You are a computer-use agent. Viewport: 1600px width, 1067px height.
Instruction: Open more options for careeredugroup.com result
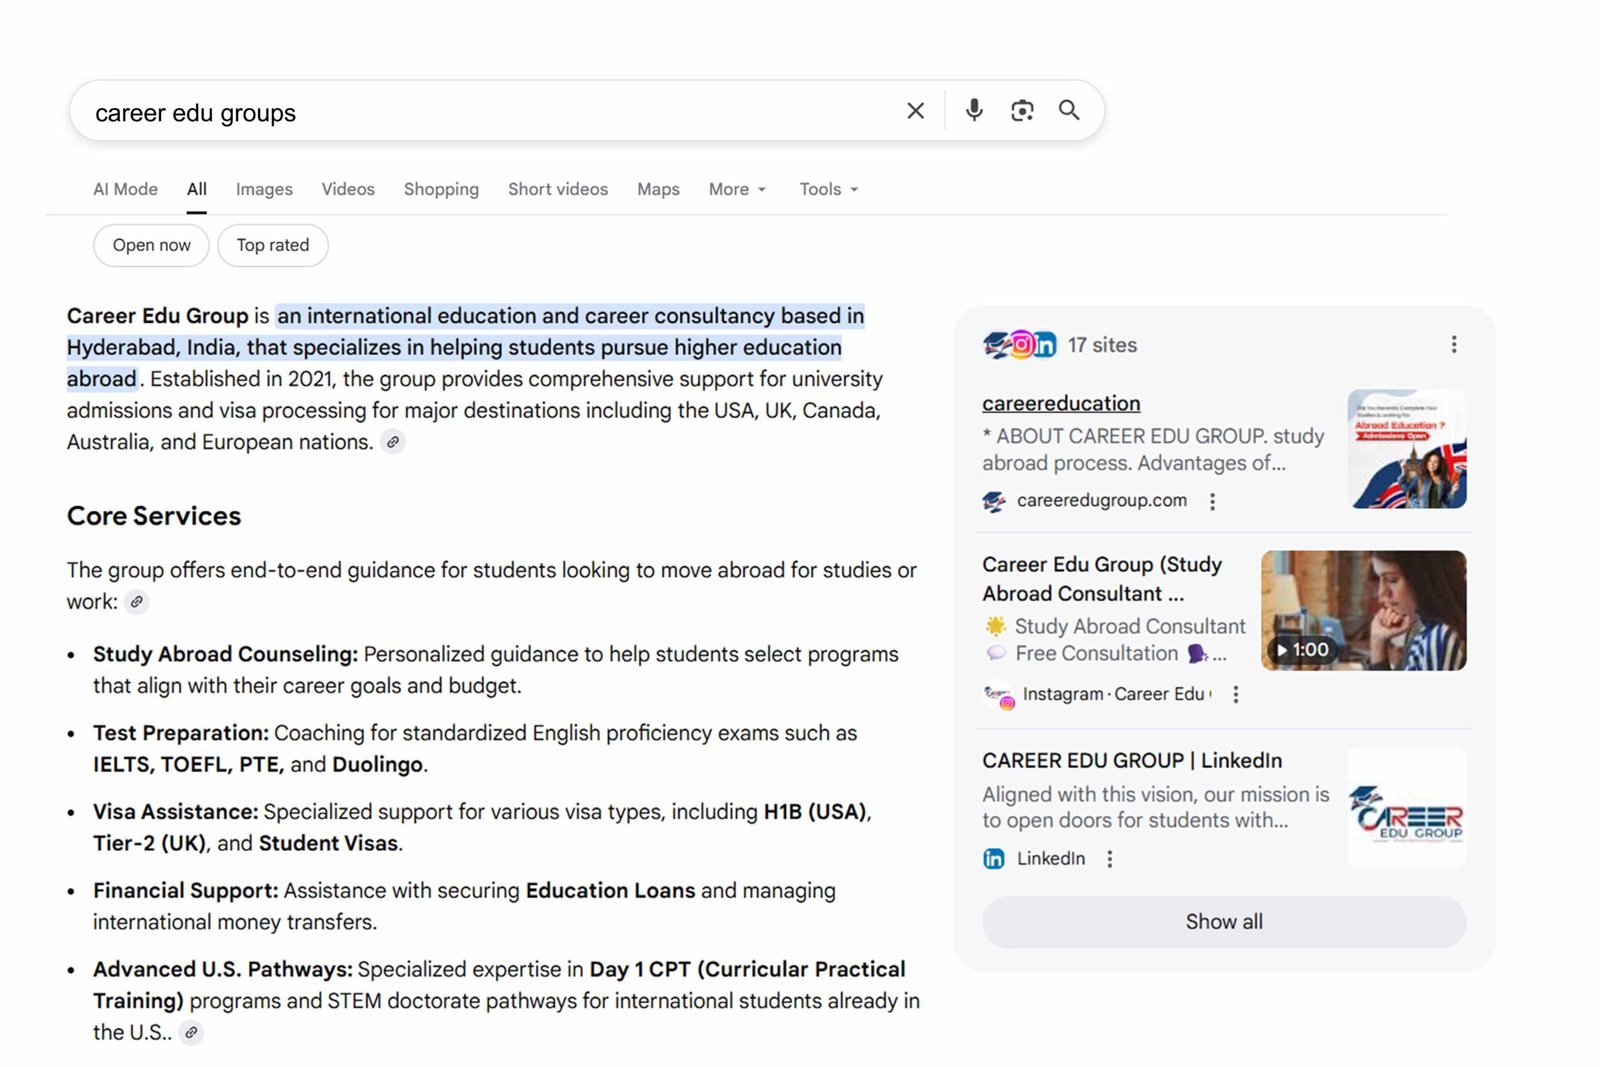coord(1212,502)
